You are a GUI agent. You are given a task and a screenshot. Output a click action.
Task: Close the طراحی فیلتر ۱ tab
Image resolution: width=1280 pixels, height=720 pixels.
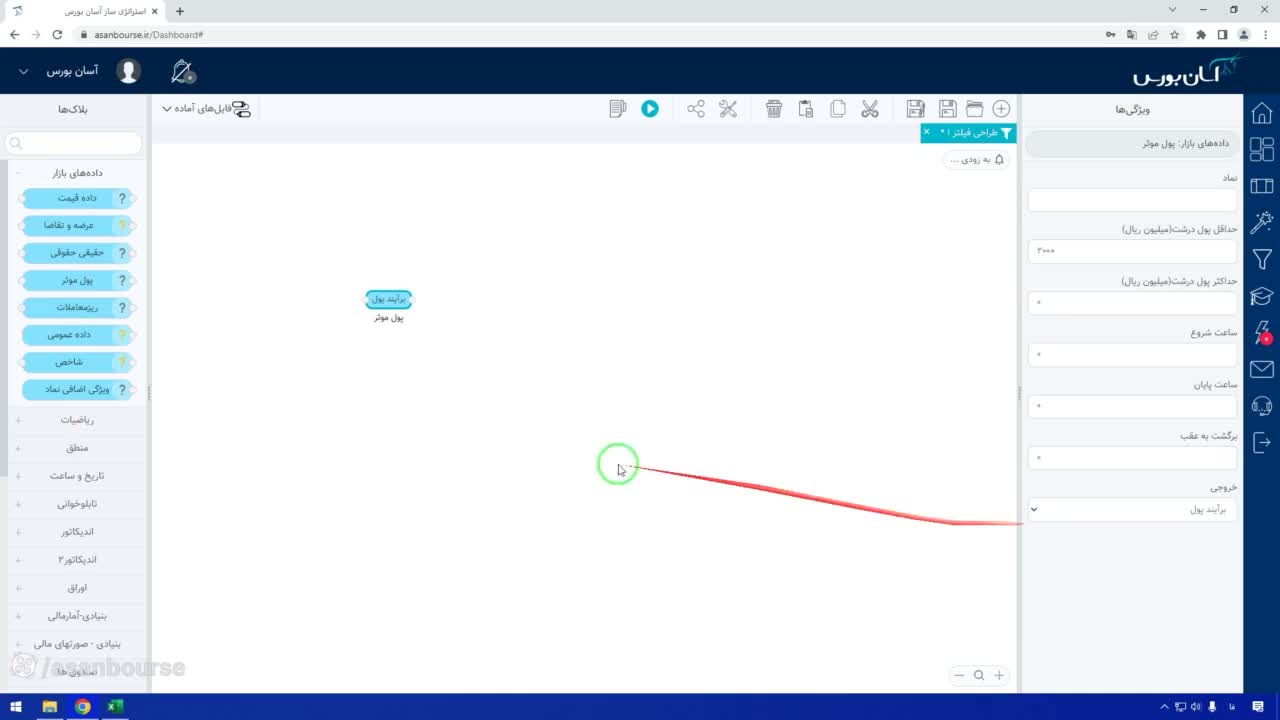coord(926,132)
